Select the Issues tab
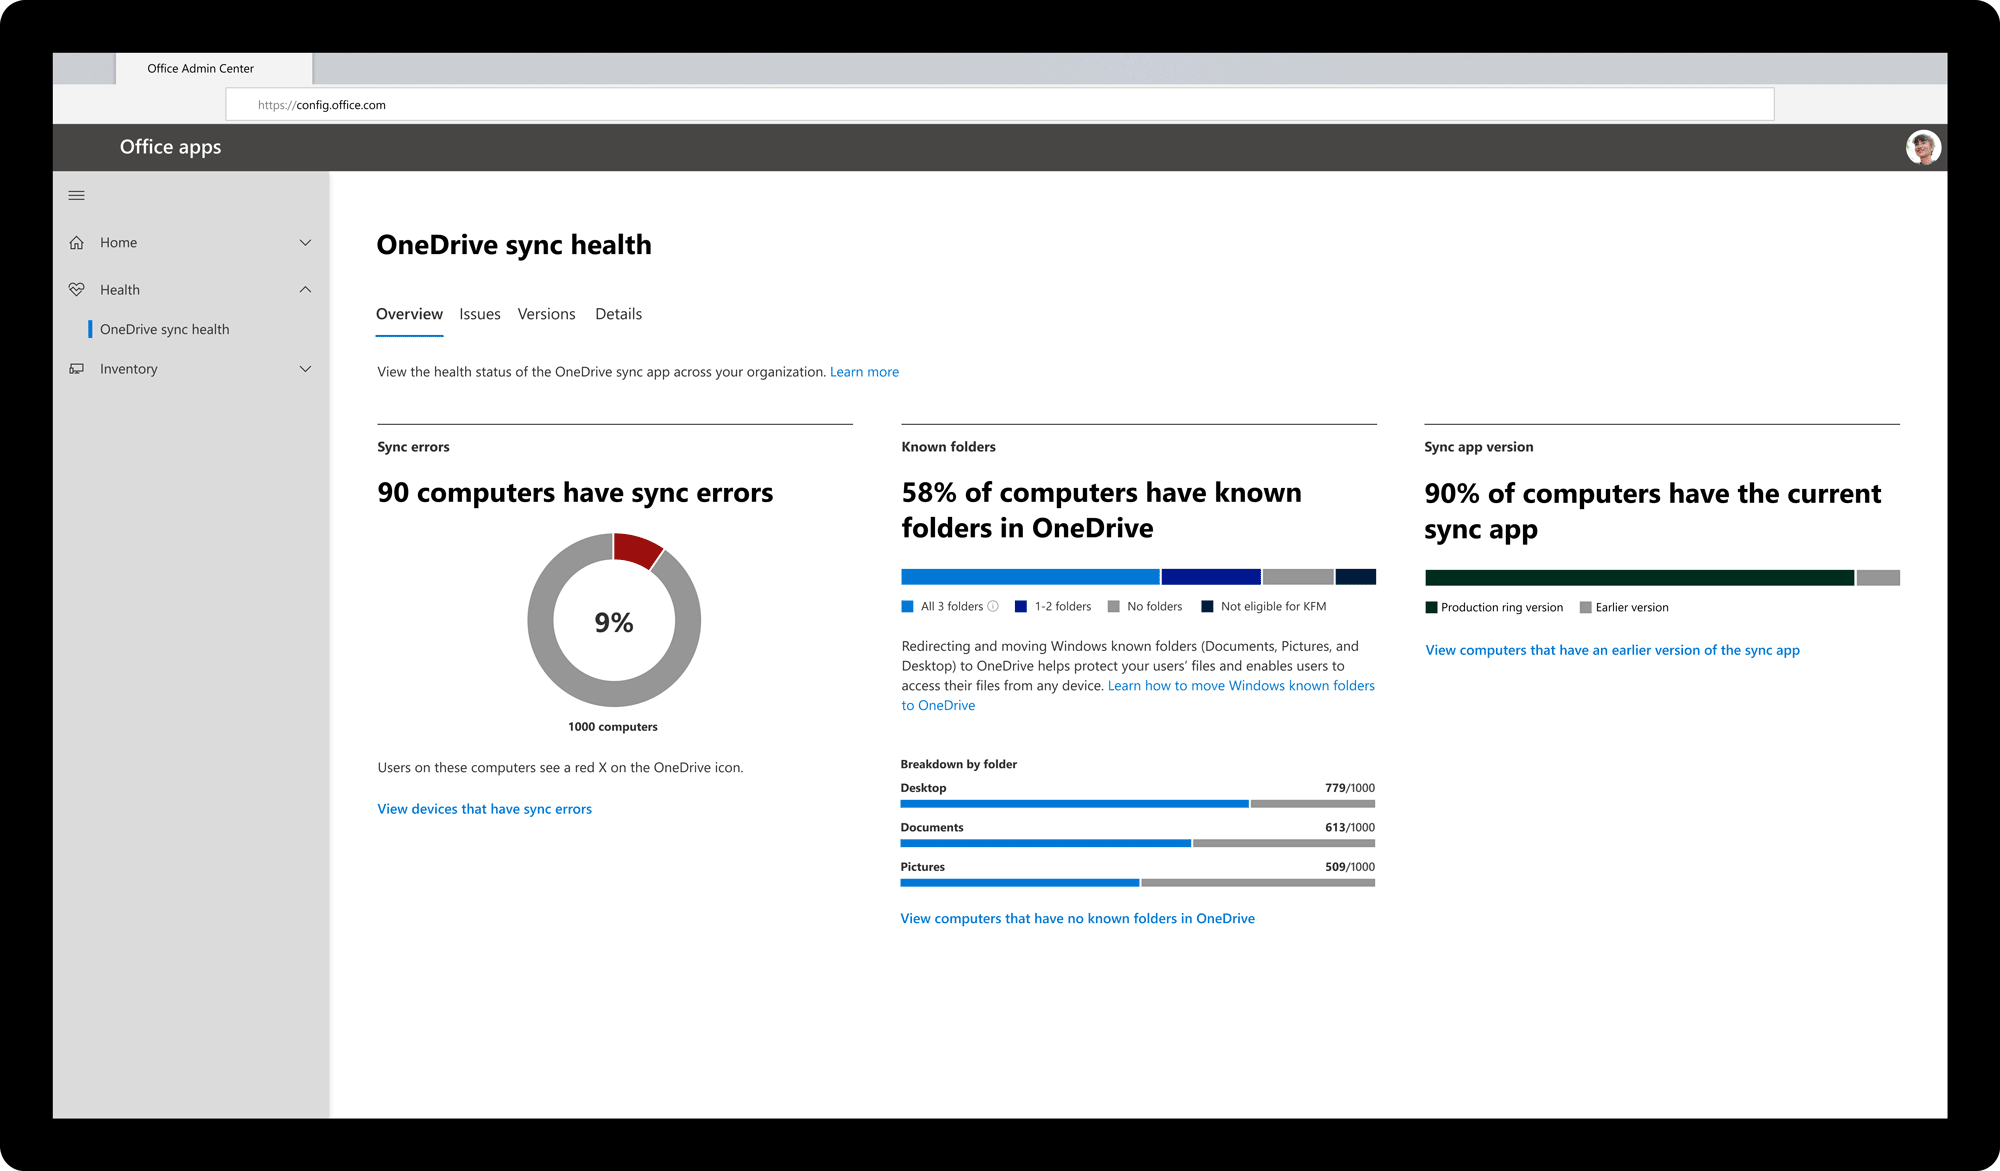 click(x=478, y=314)
